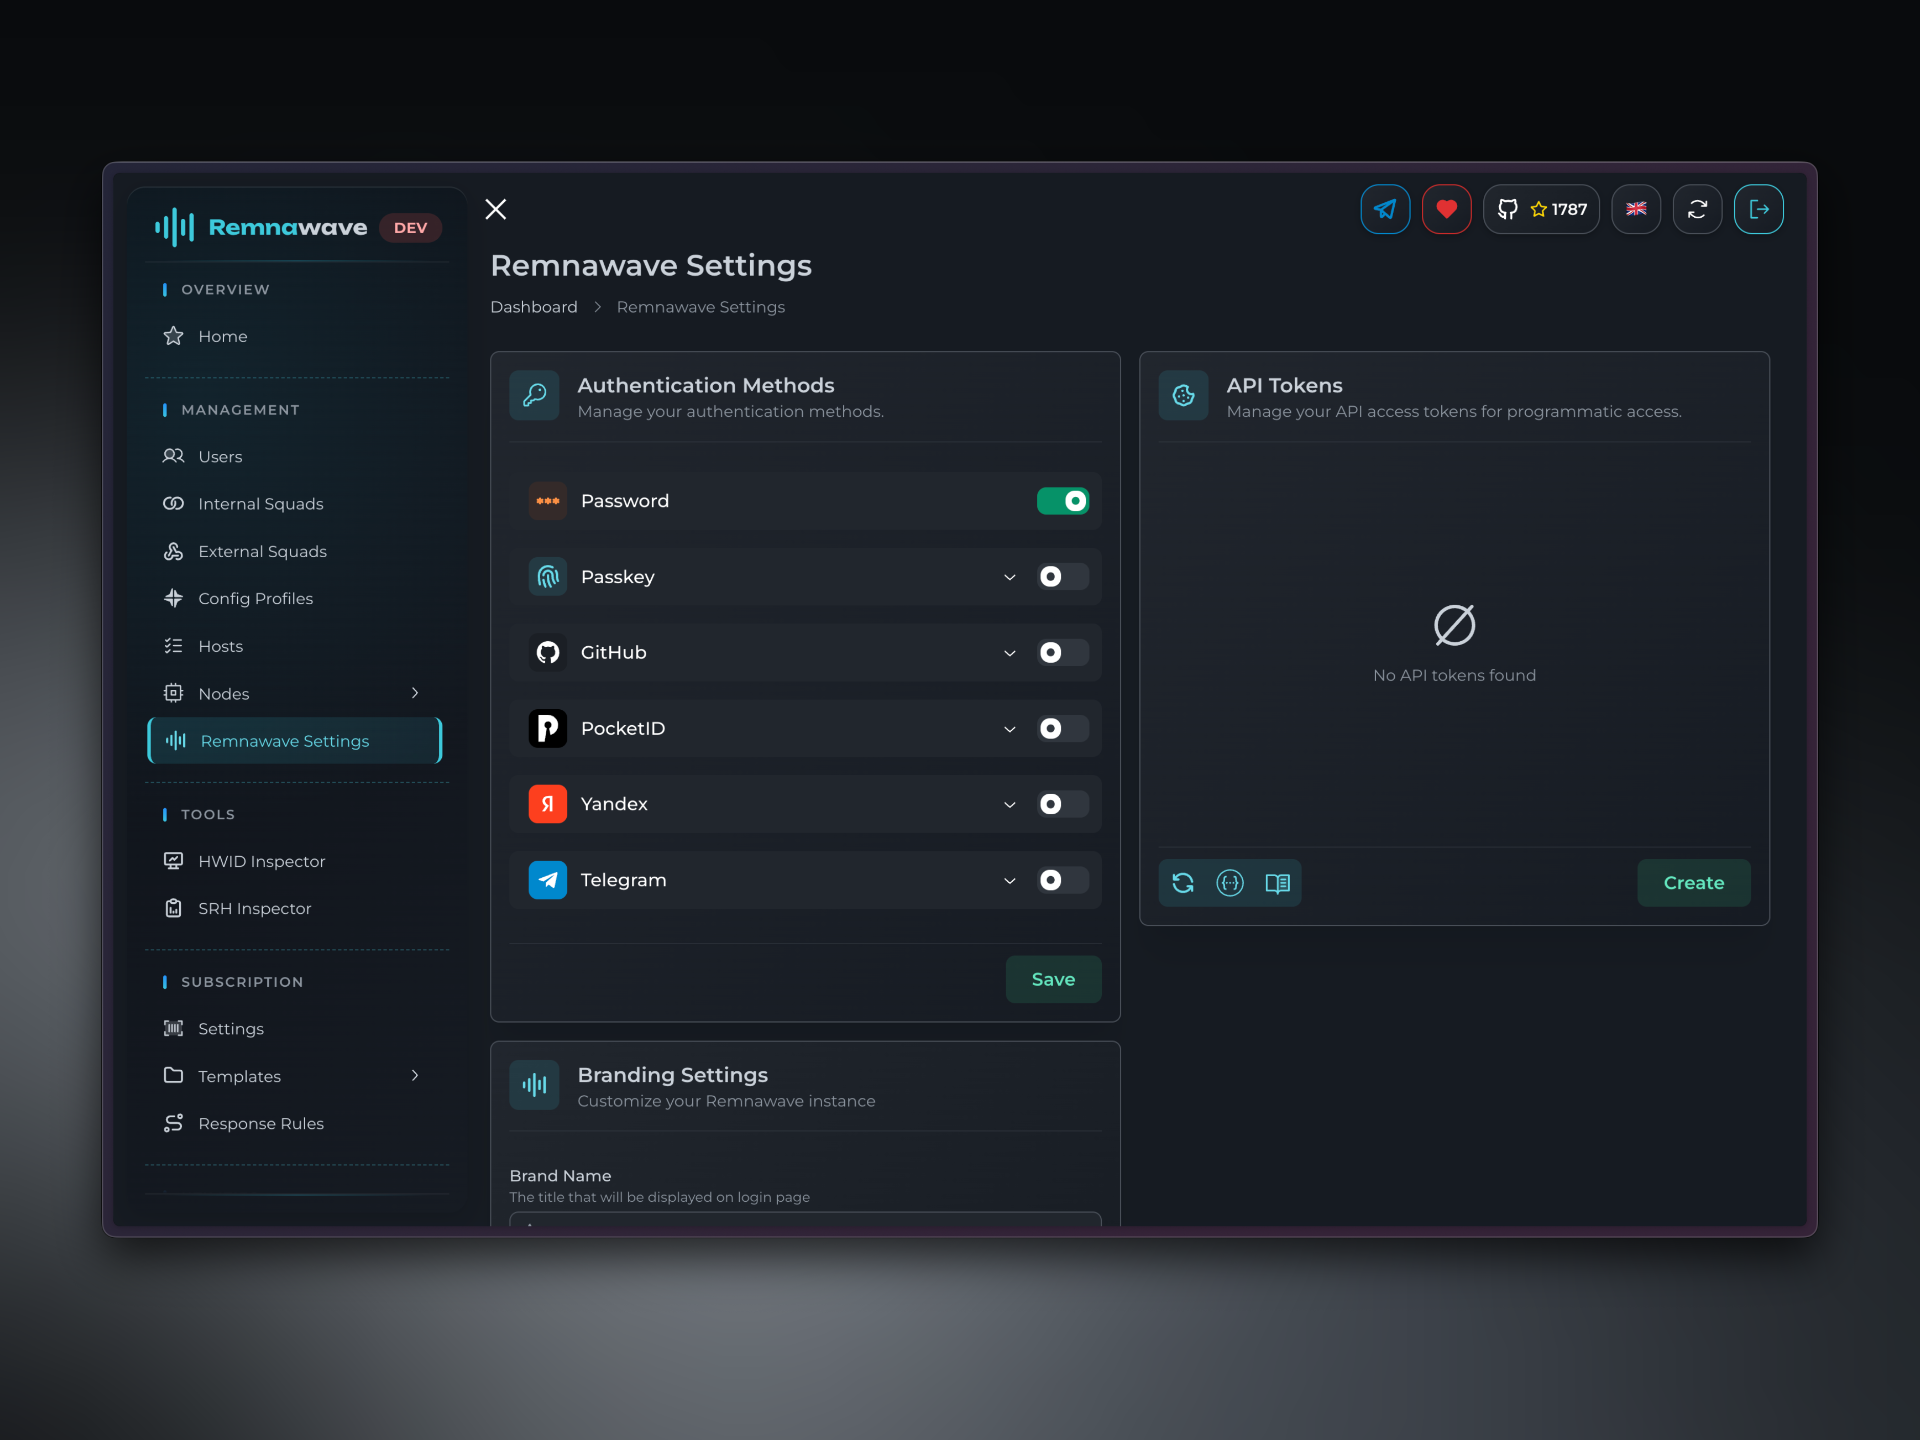Expand the PocketID settings chevron
The image size is (1920, 1440).
(1010, 729)
